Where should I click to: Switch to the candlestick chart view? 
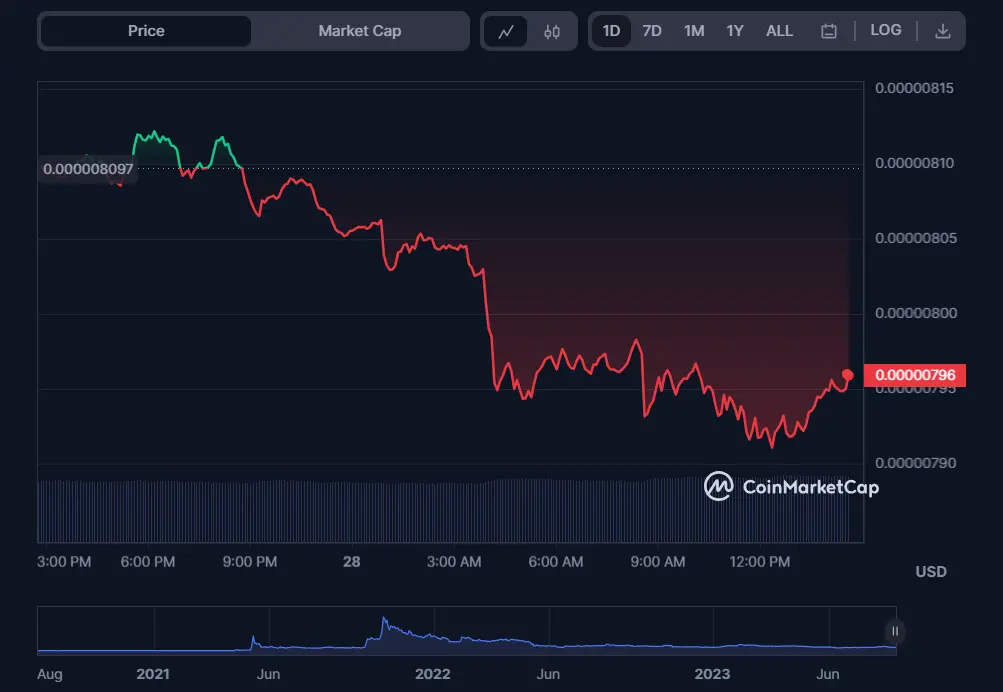(552, 31)
